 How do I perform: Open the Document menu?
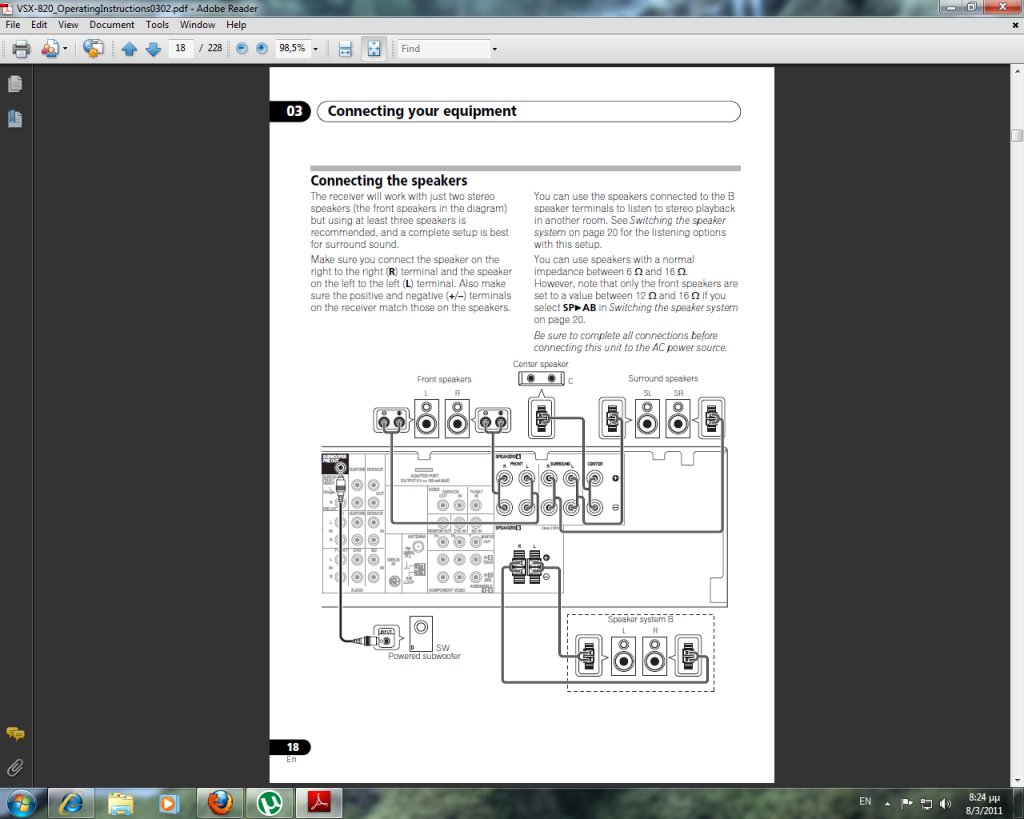click(112, 25)
